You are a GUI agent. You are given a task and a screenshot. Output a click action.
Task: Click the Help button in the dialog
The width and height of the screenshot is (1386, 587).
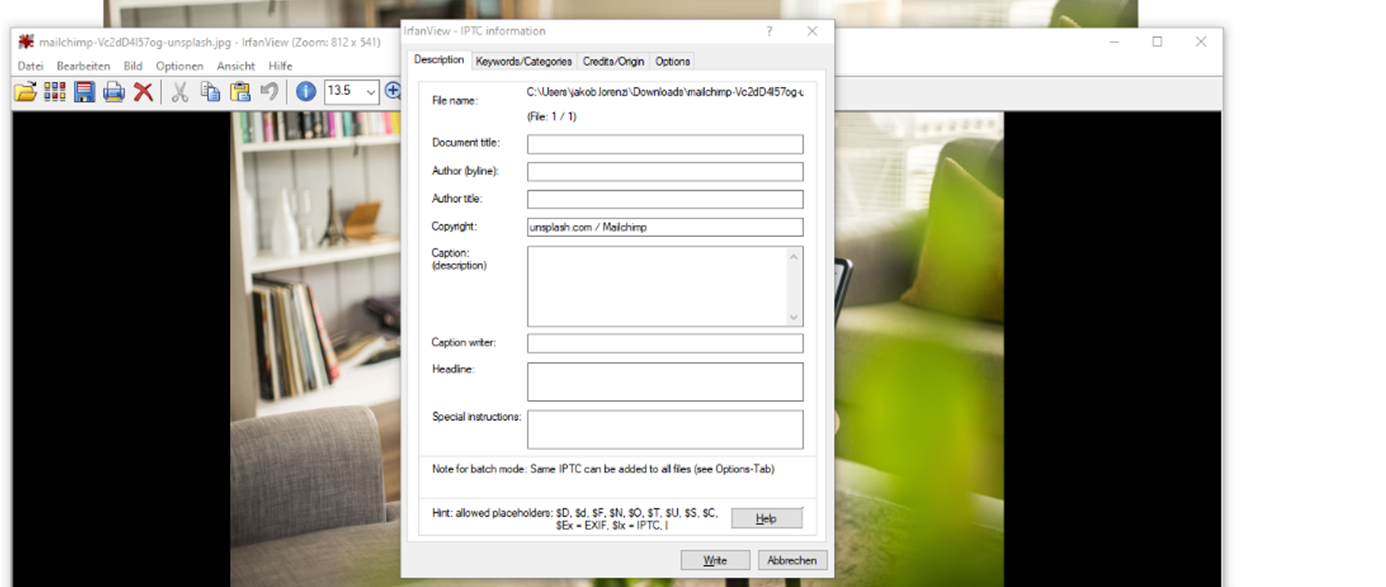click(766, 518)
